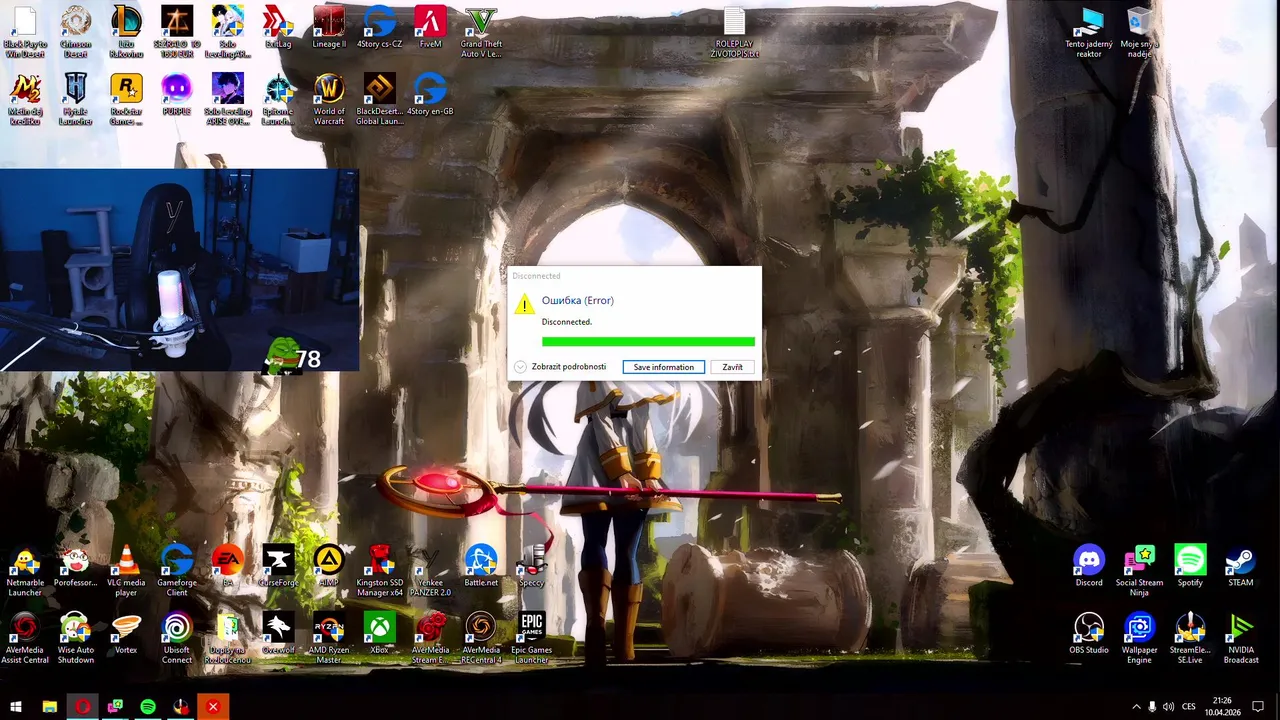Select the ROLEPLAY ZIVOTOPIS text file
Viewport: 1280px width, 720px height.
(735, 32)
